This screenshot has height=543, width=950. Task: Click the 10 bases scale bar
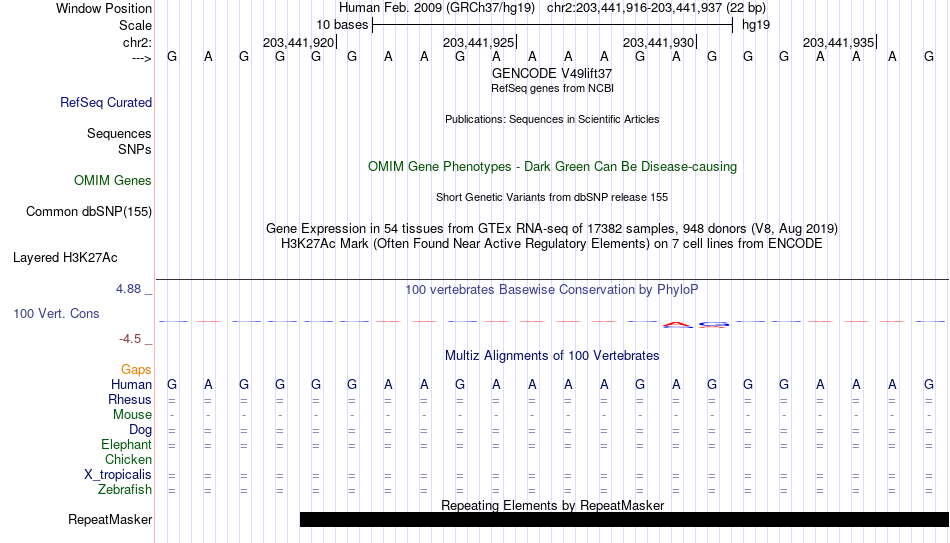pyautogui.click(x=552, y=25)
